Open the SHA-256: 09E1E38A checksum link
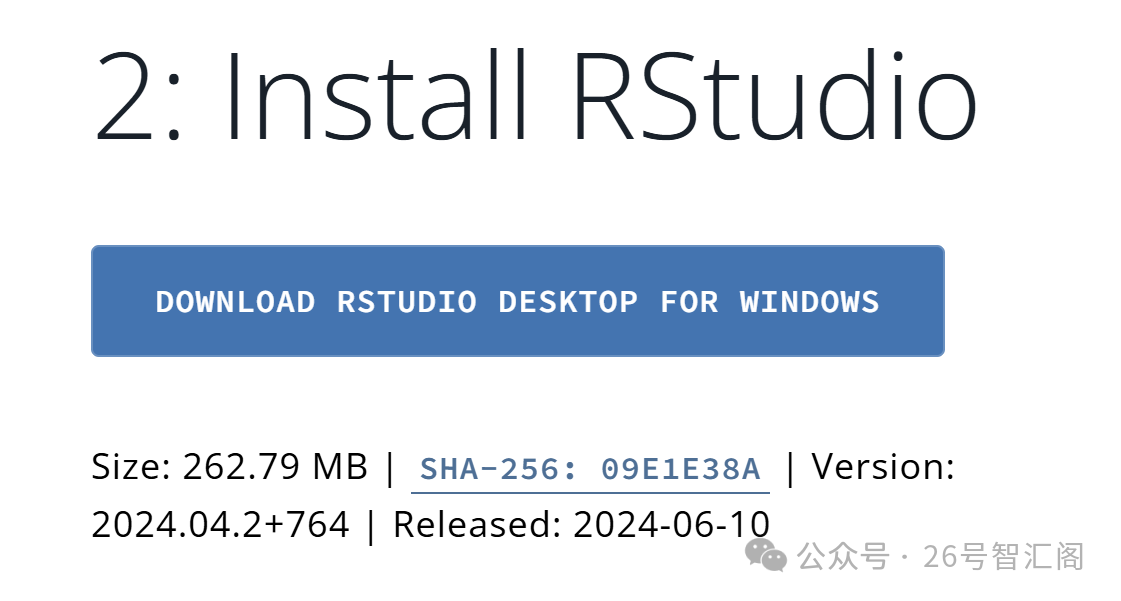The image size is (1121, 601). pos(590,468)
